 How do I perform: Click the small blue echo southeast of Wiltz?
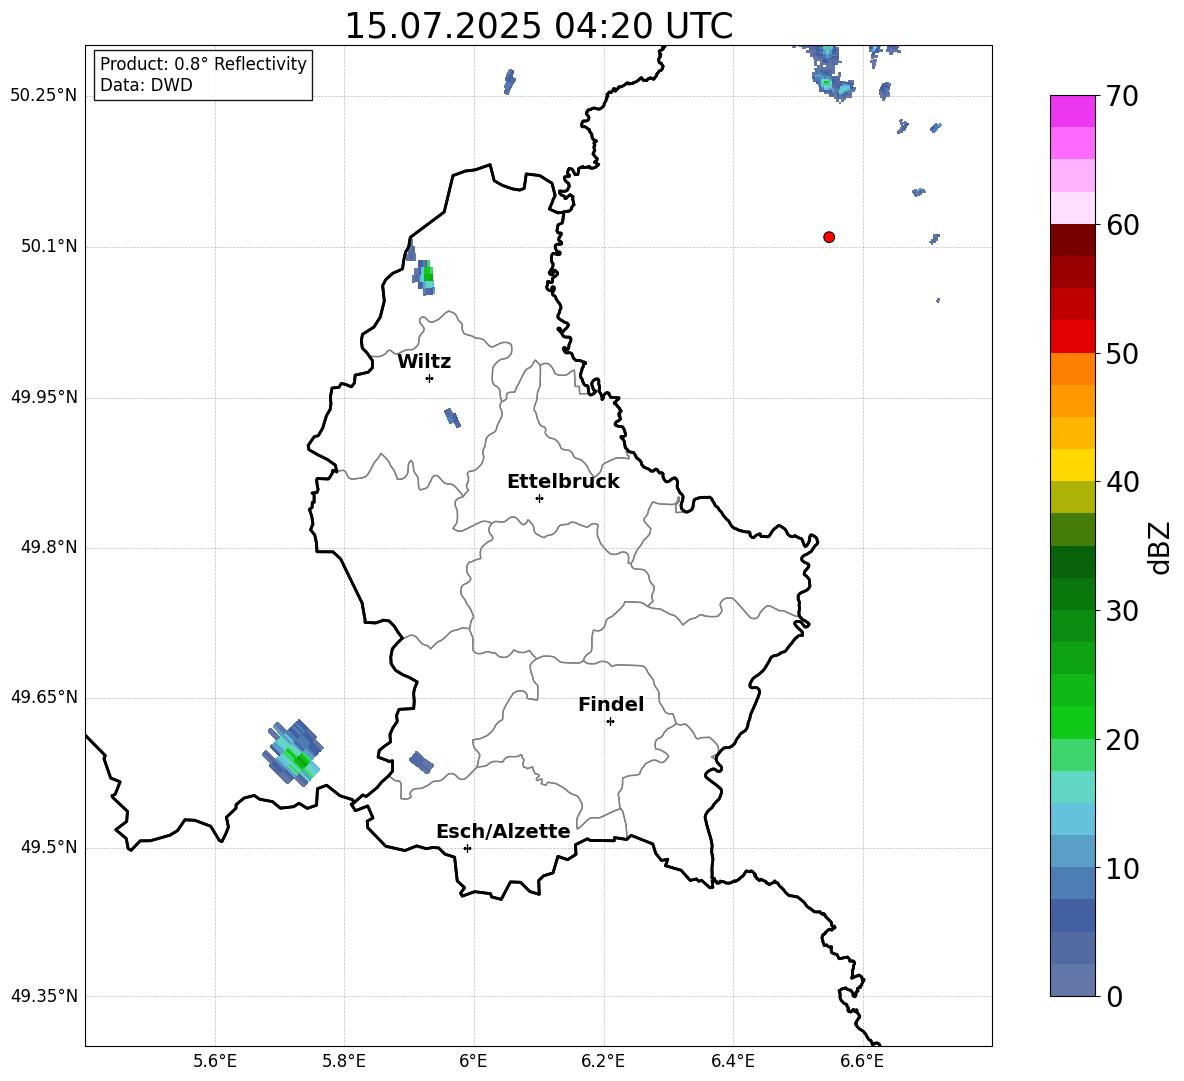[x=452, y=417]
